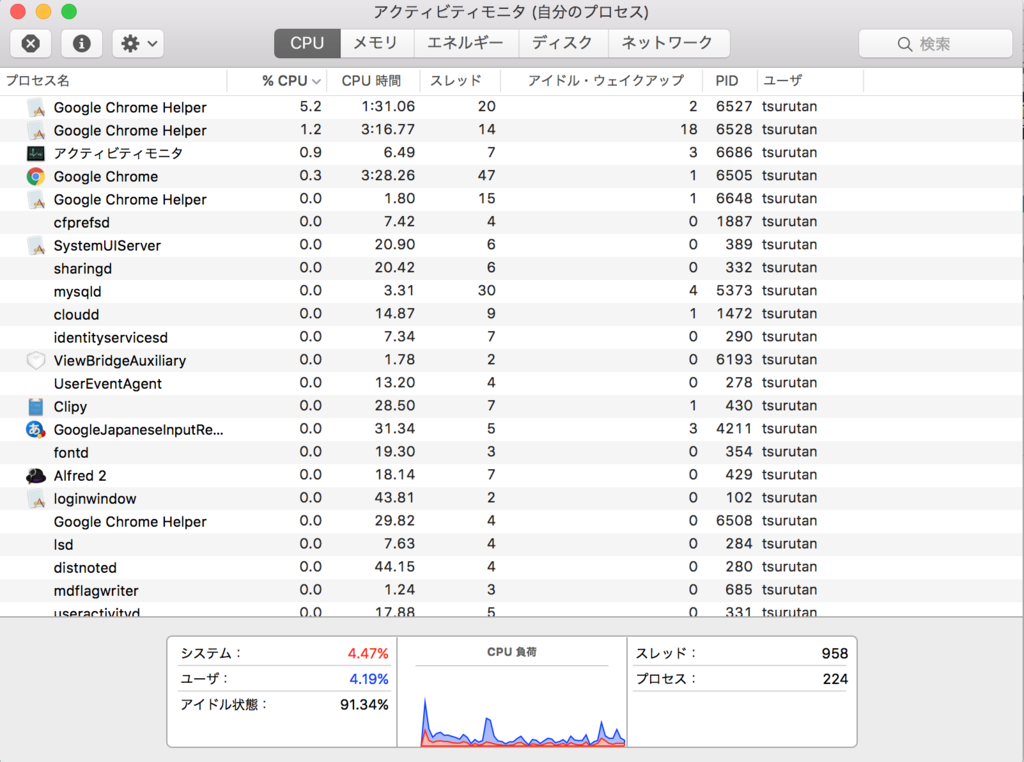Click the ViewBridgeAuxiliary shield icon
1024x762 pixels.
point(35,360)
